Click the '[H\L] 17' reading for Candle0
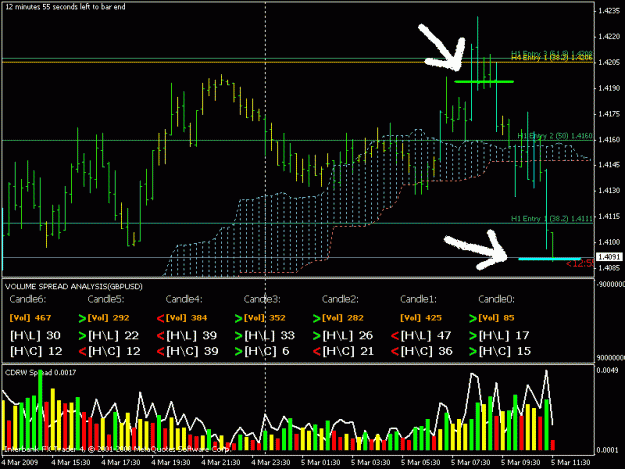The height and width of the screenshot is (469, 625). point(504,336)
